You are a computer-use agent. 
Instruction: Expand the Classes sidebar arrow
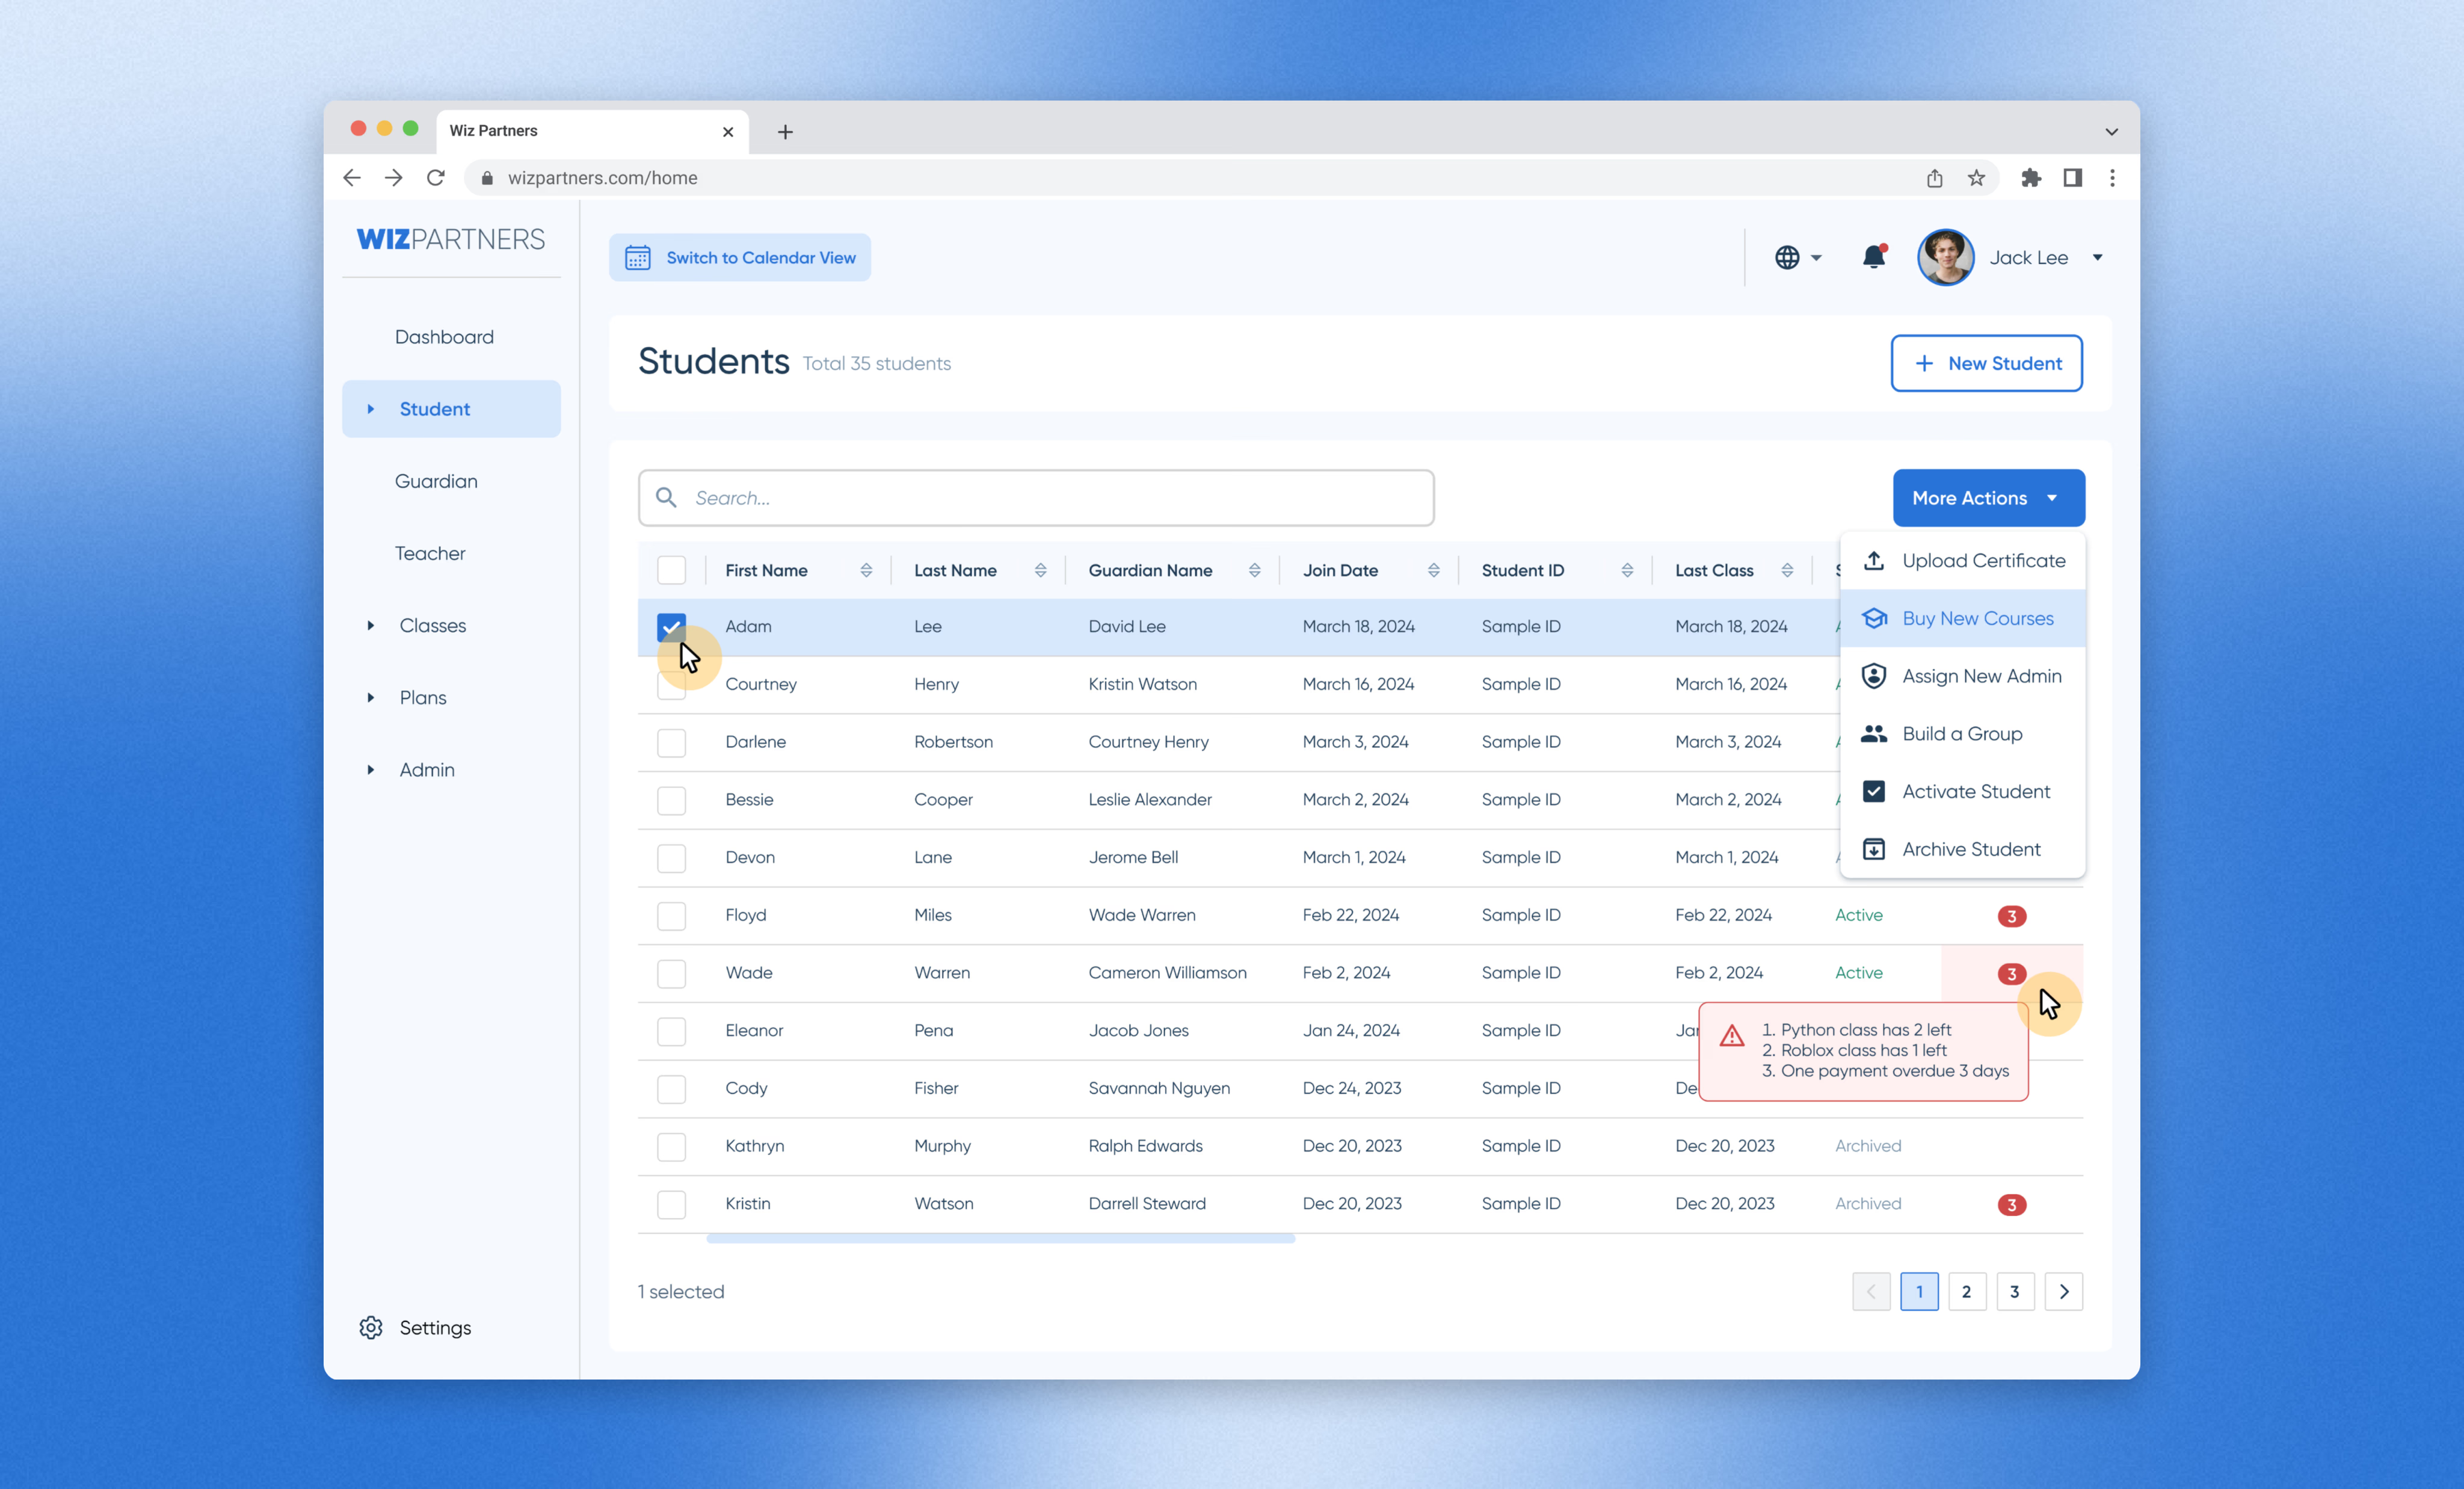(x=370, y=625)
